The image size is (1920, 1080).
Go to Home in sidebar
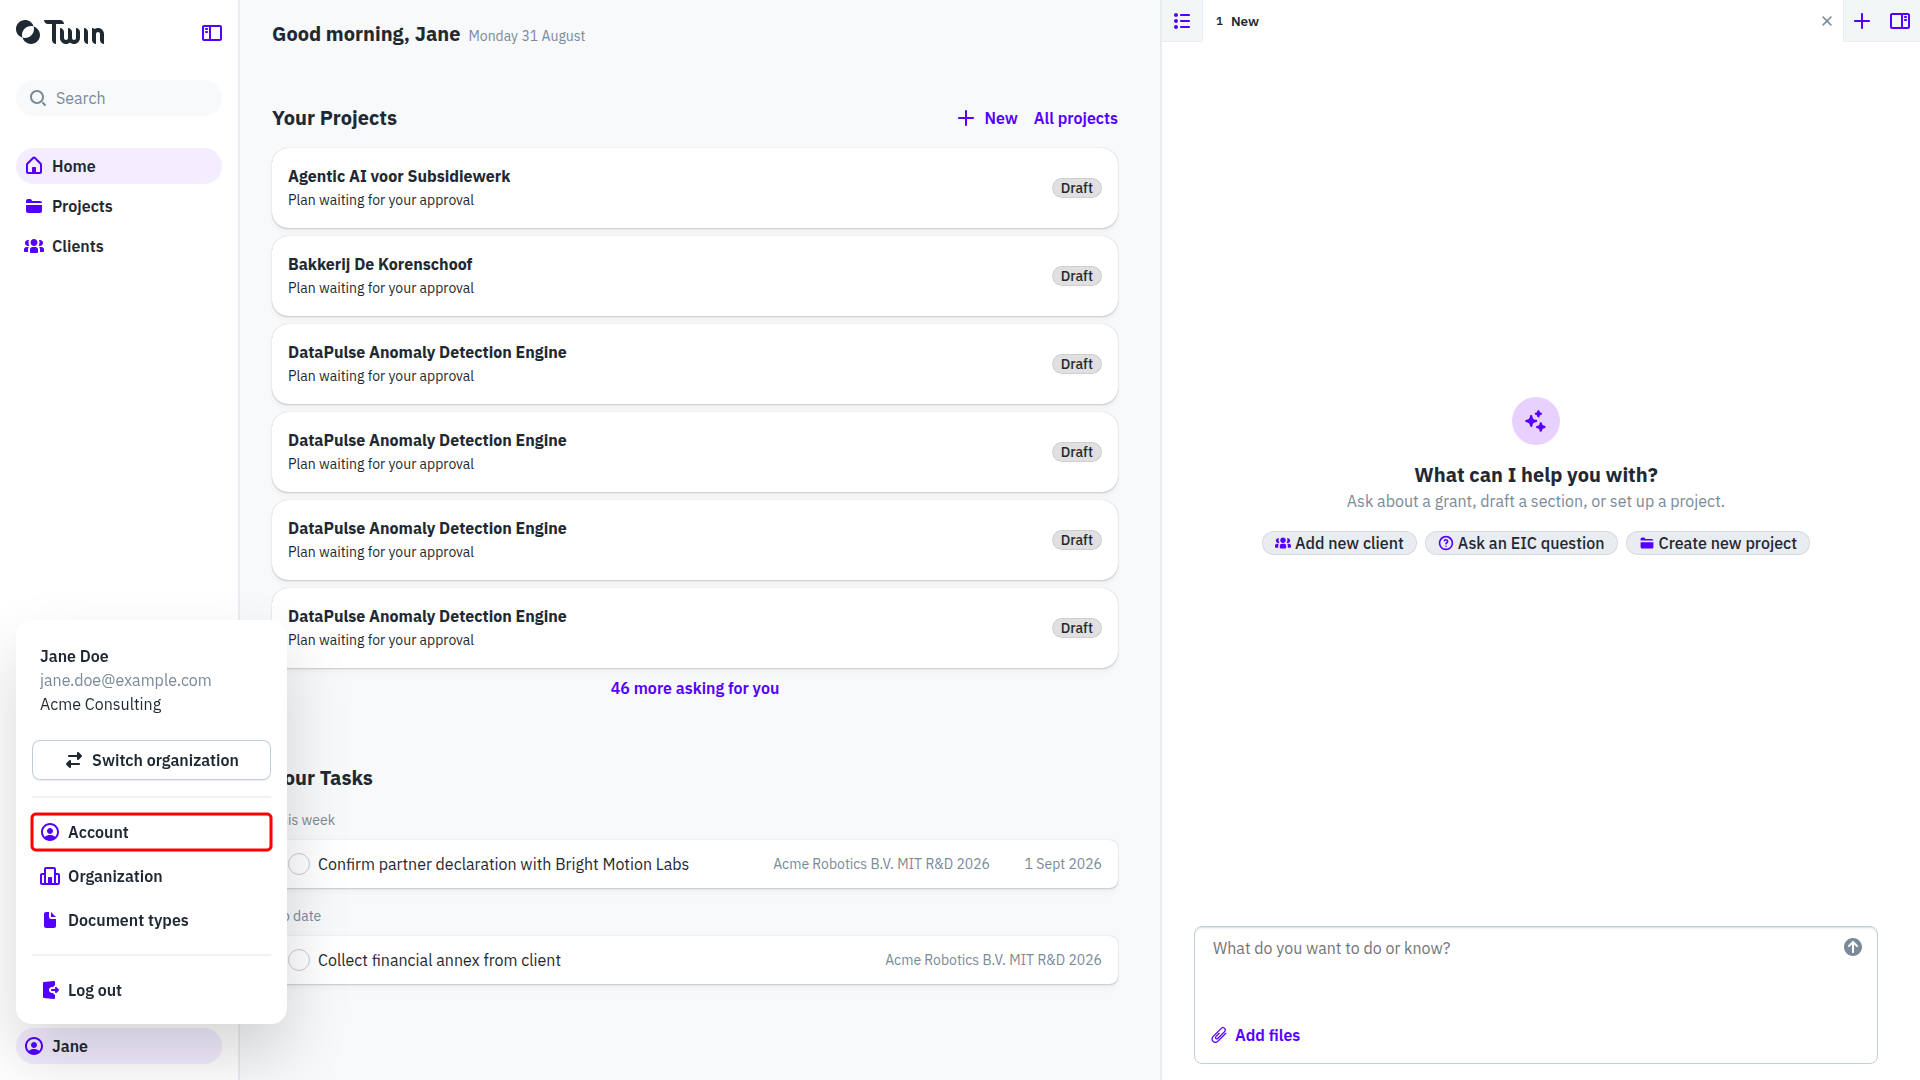coord(119,166)
